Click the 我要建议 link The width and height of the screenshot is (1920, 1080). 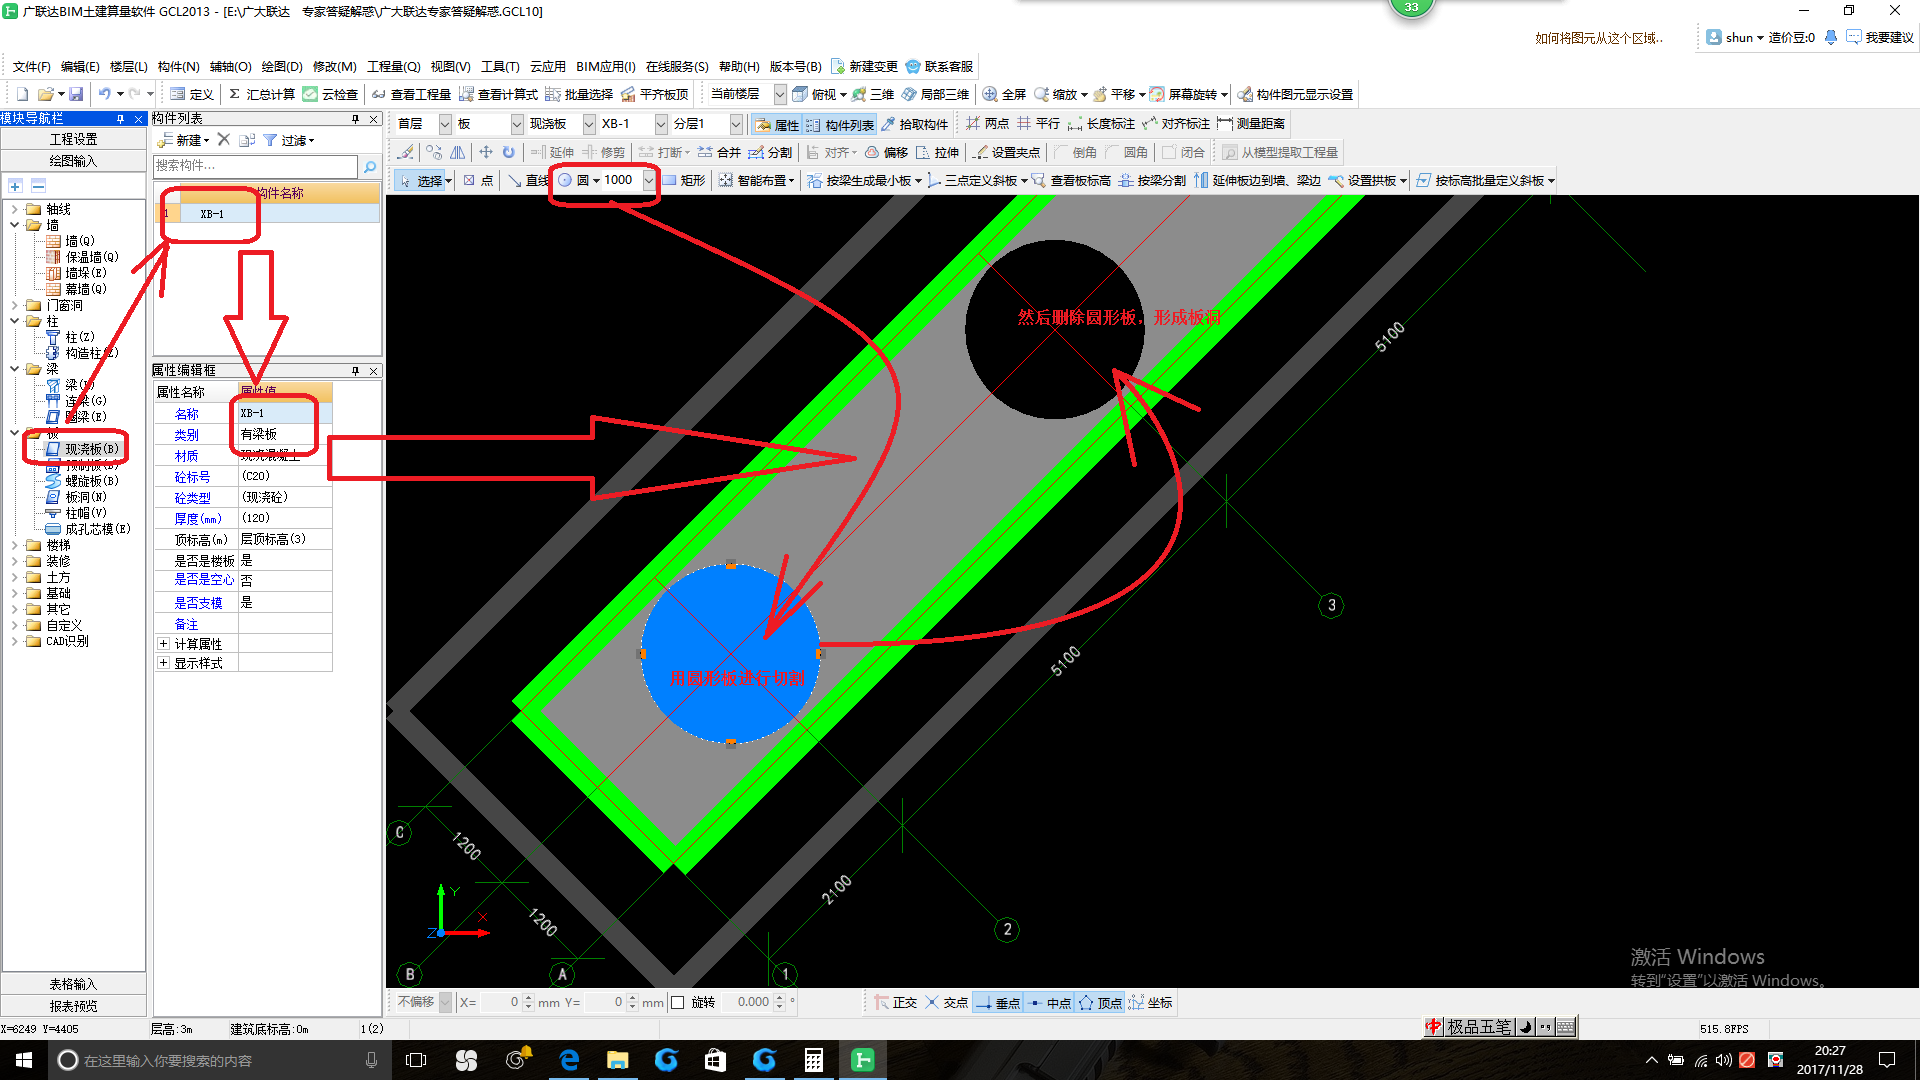(1880, 37)
